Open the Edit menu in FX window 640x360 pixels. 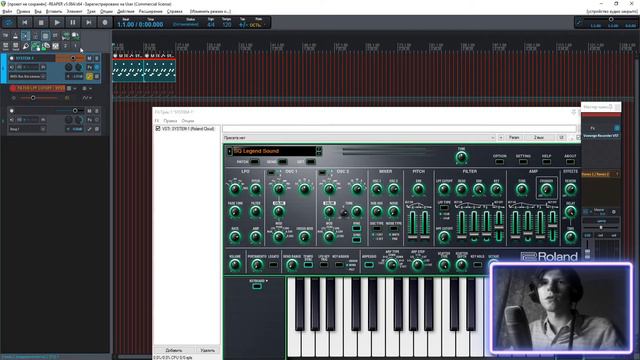click(170, 121)
